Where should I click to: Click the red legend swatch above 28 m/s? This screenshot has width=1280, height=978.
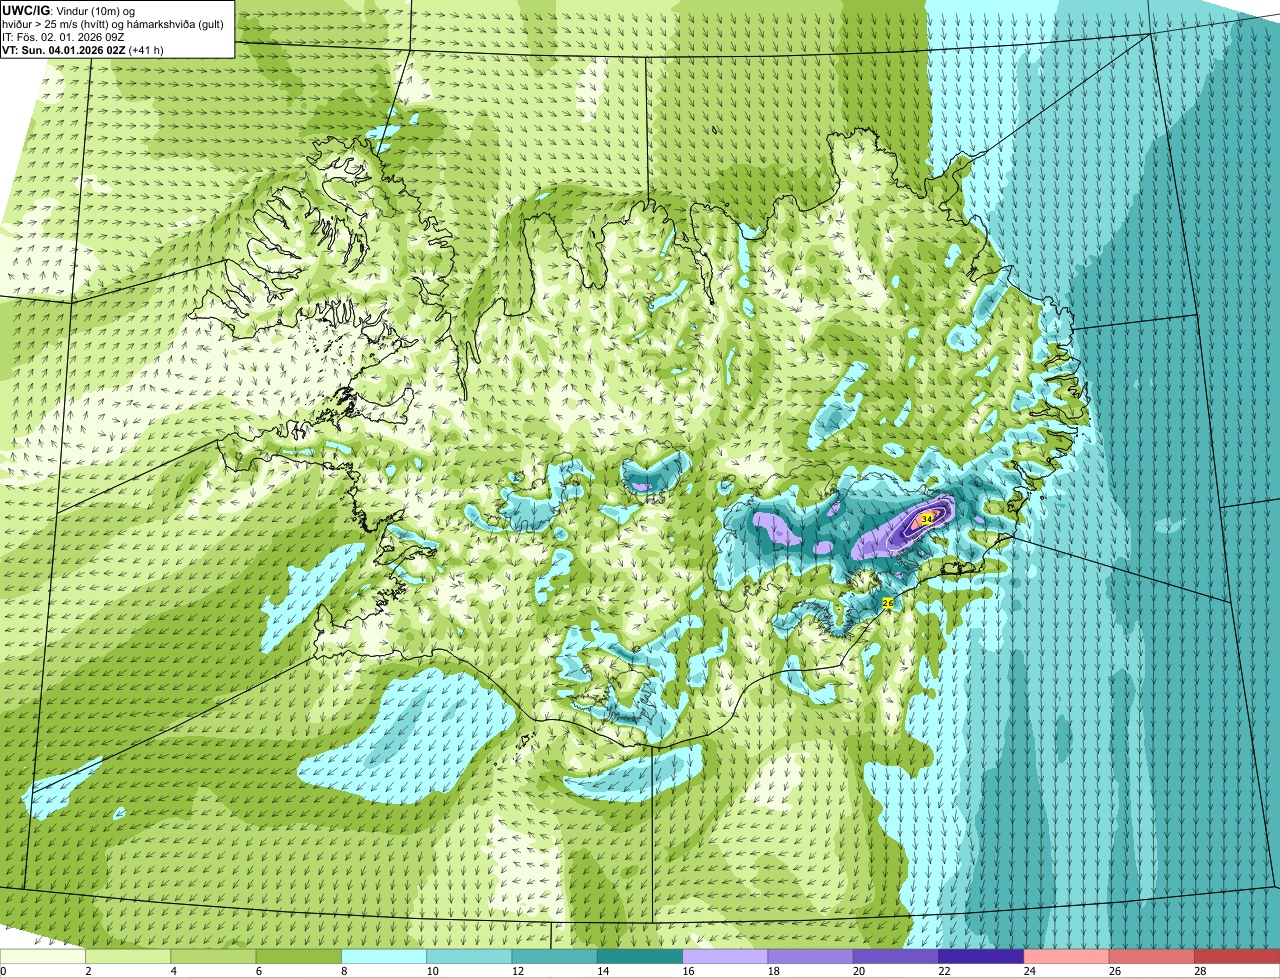pyautogui.click(x=1237, y=956)
